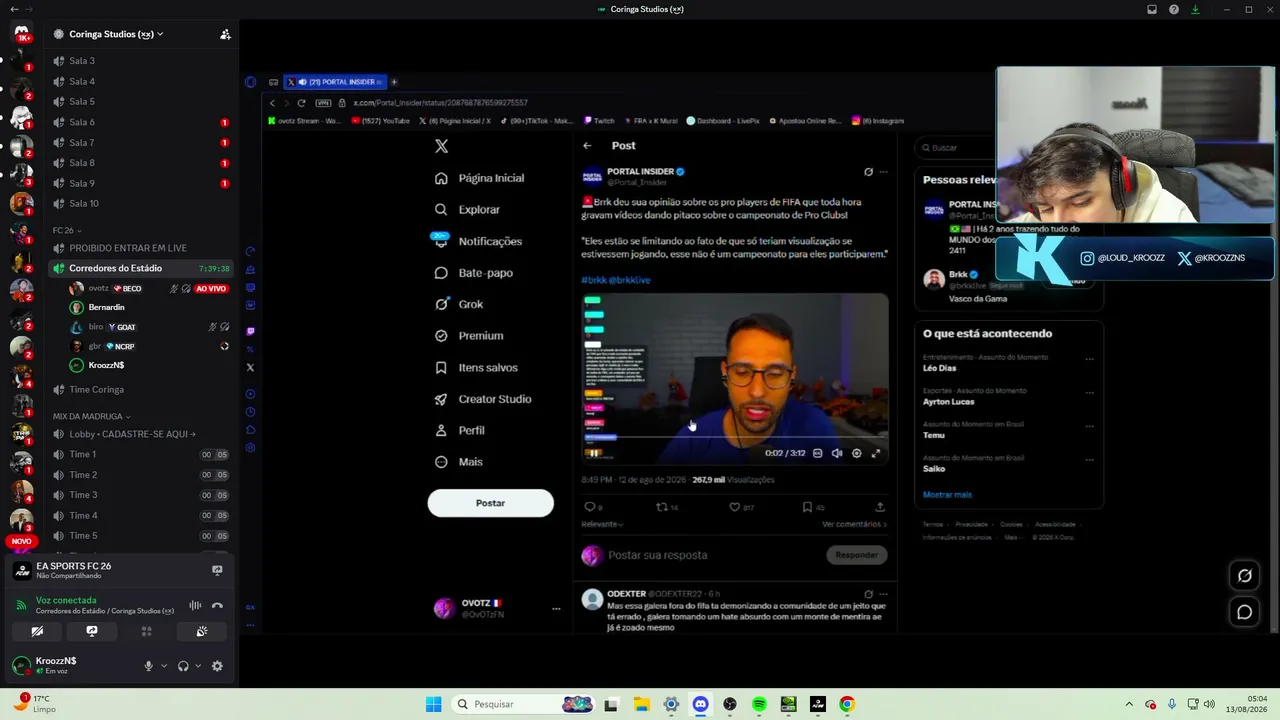This screenshot has height=720, width=1280.
Task: Disconnect from the voice channel
Action: 217,605
